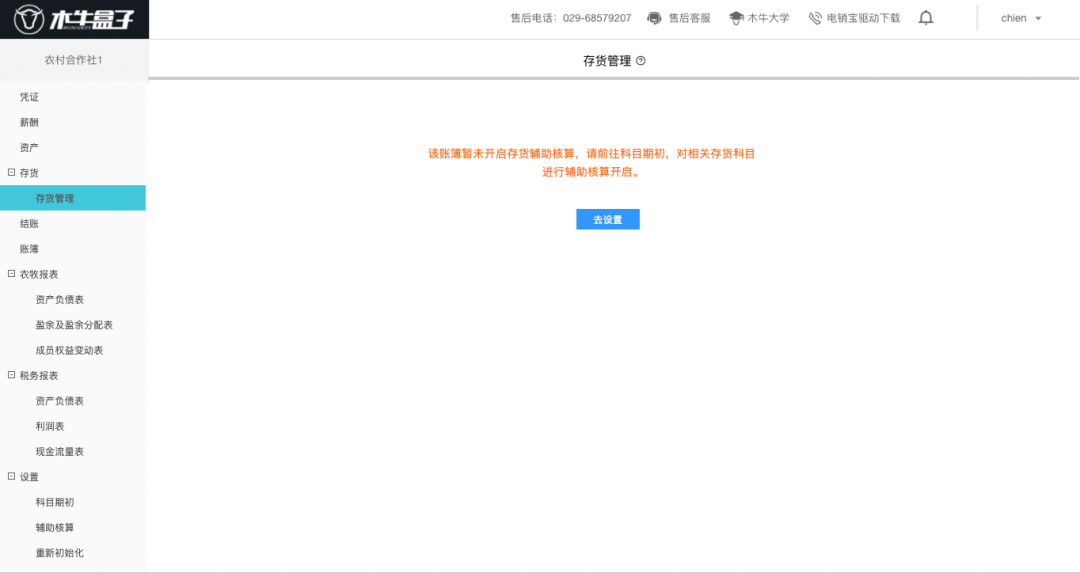Open the chien user dropdown arrow
This screenshot has width=1080, height=573.
coord(1038,19)
